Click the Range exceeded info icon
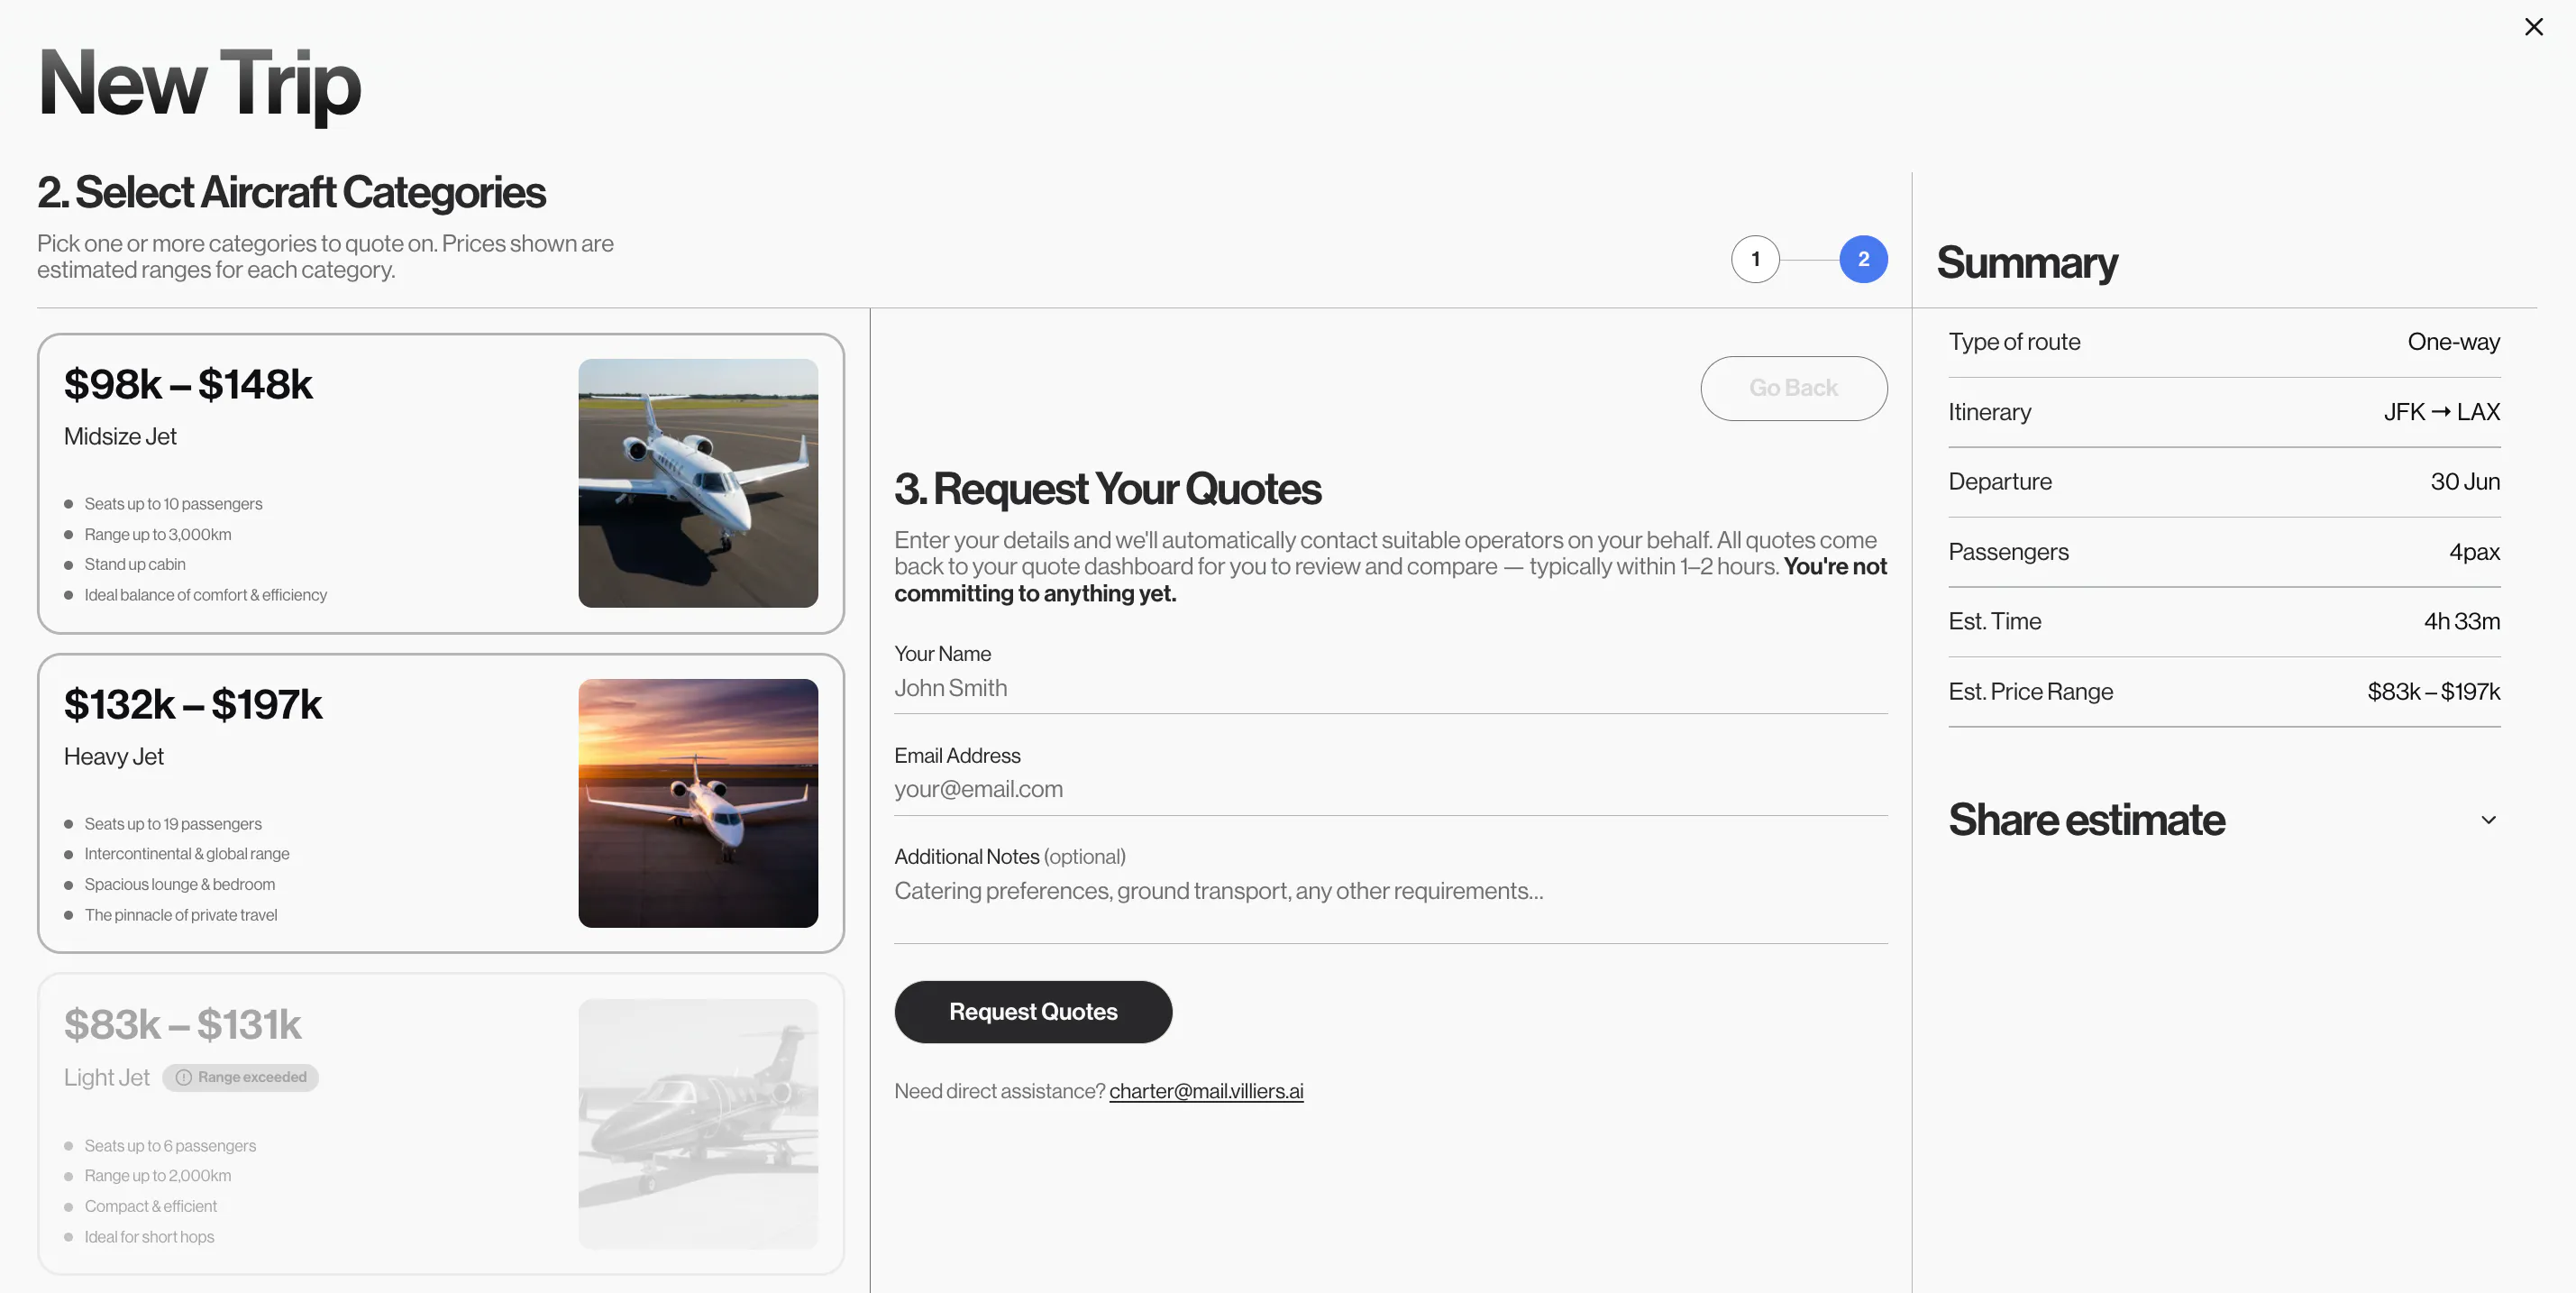The width and height of the screenshot is (2576, 1293). point(183,1077)
